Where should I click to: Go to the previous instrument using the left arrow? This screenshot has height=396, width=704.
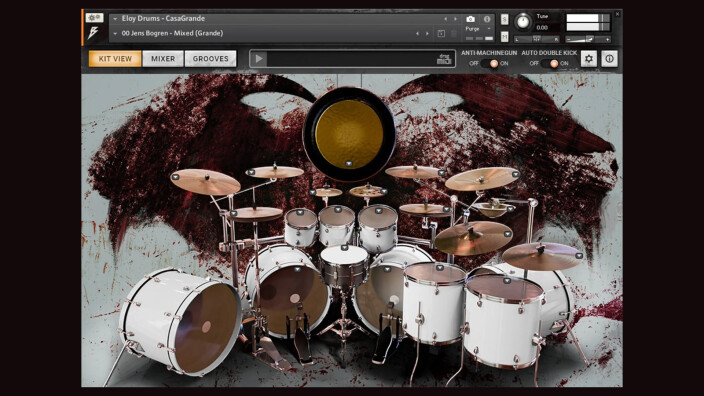[x=445, y=19]
